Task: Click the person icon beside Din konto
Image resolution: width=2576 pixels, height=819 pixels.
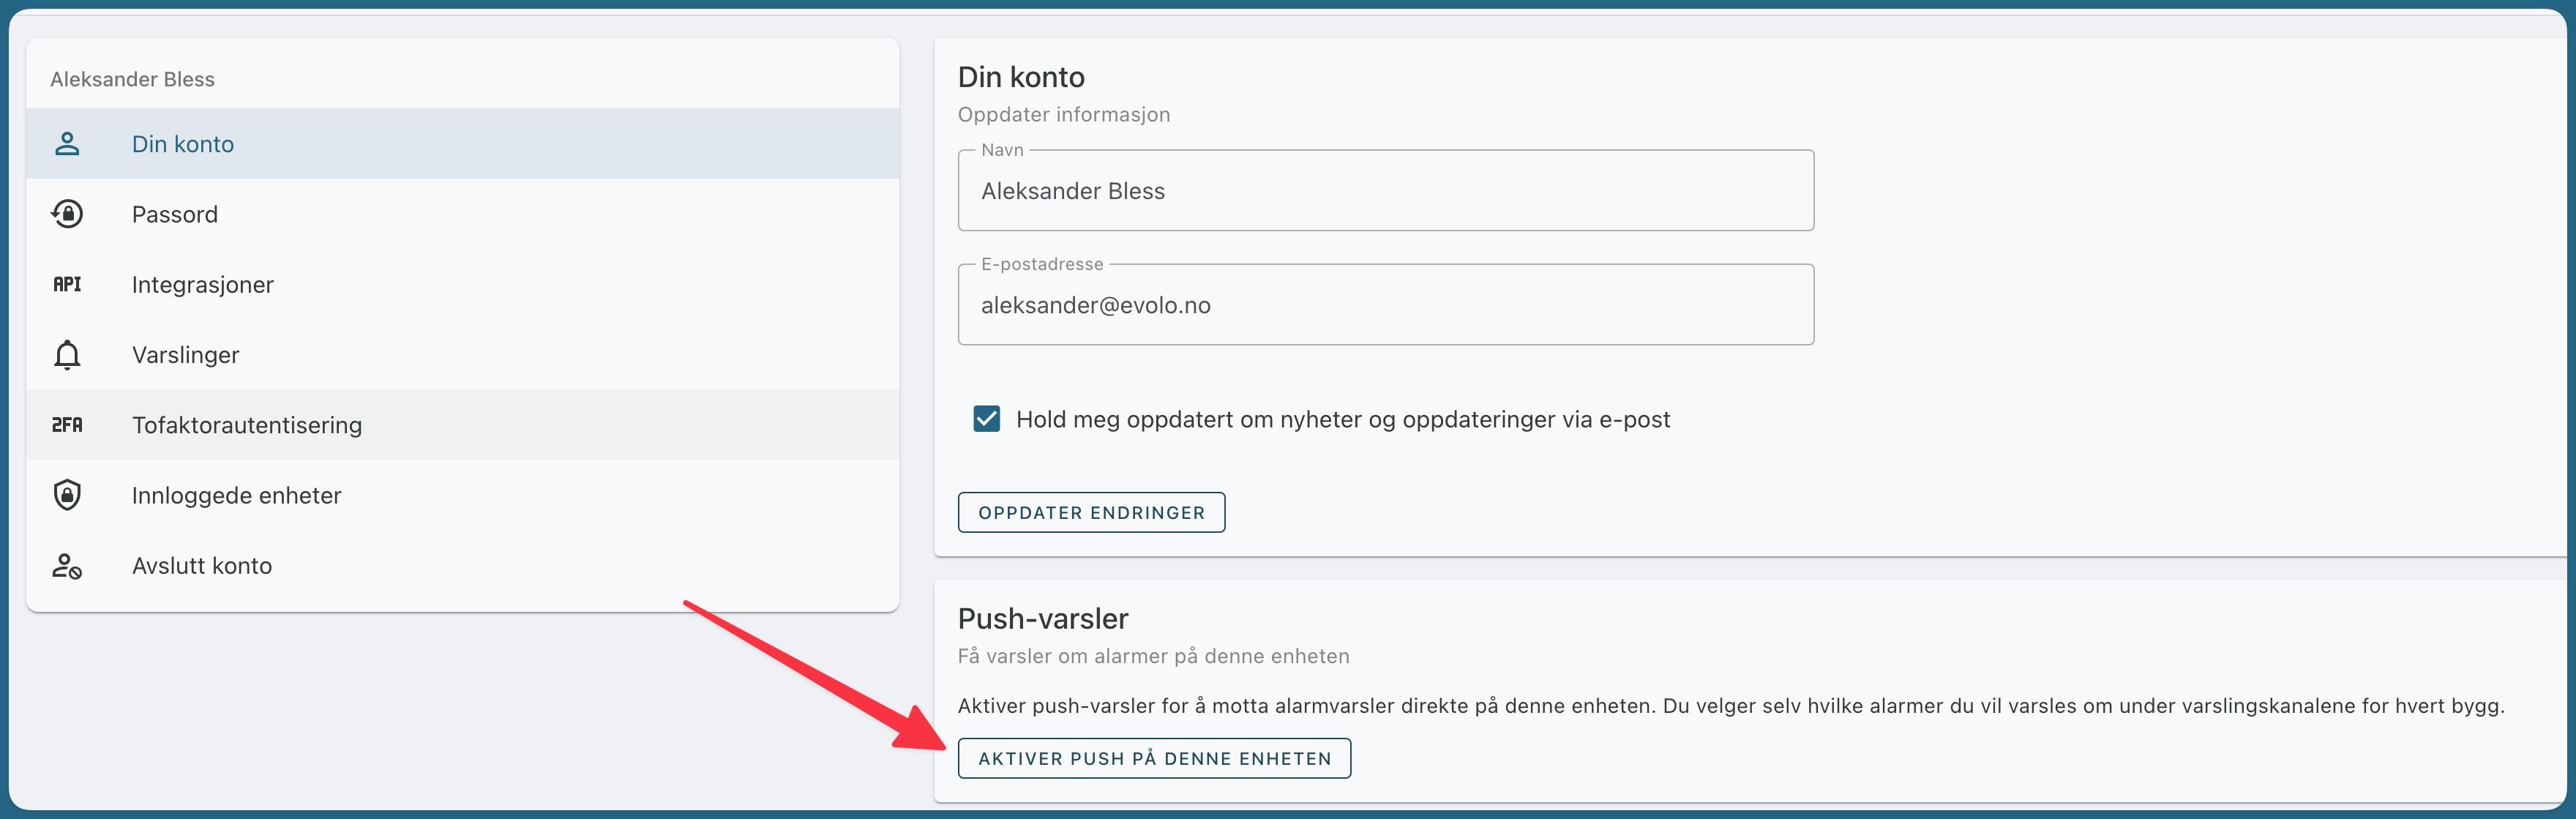Action: coord(67,144)
